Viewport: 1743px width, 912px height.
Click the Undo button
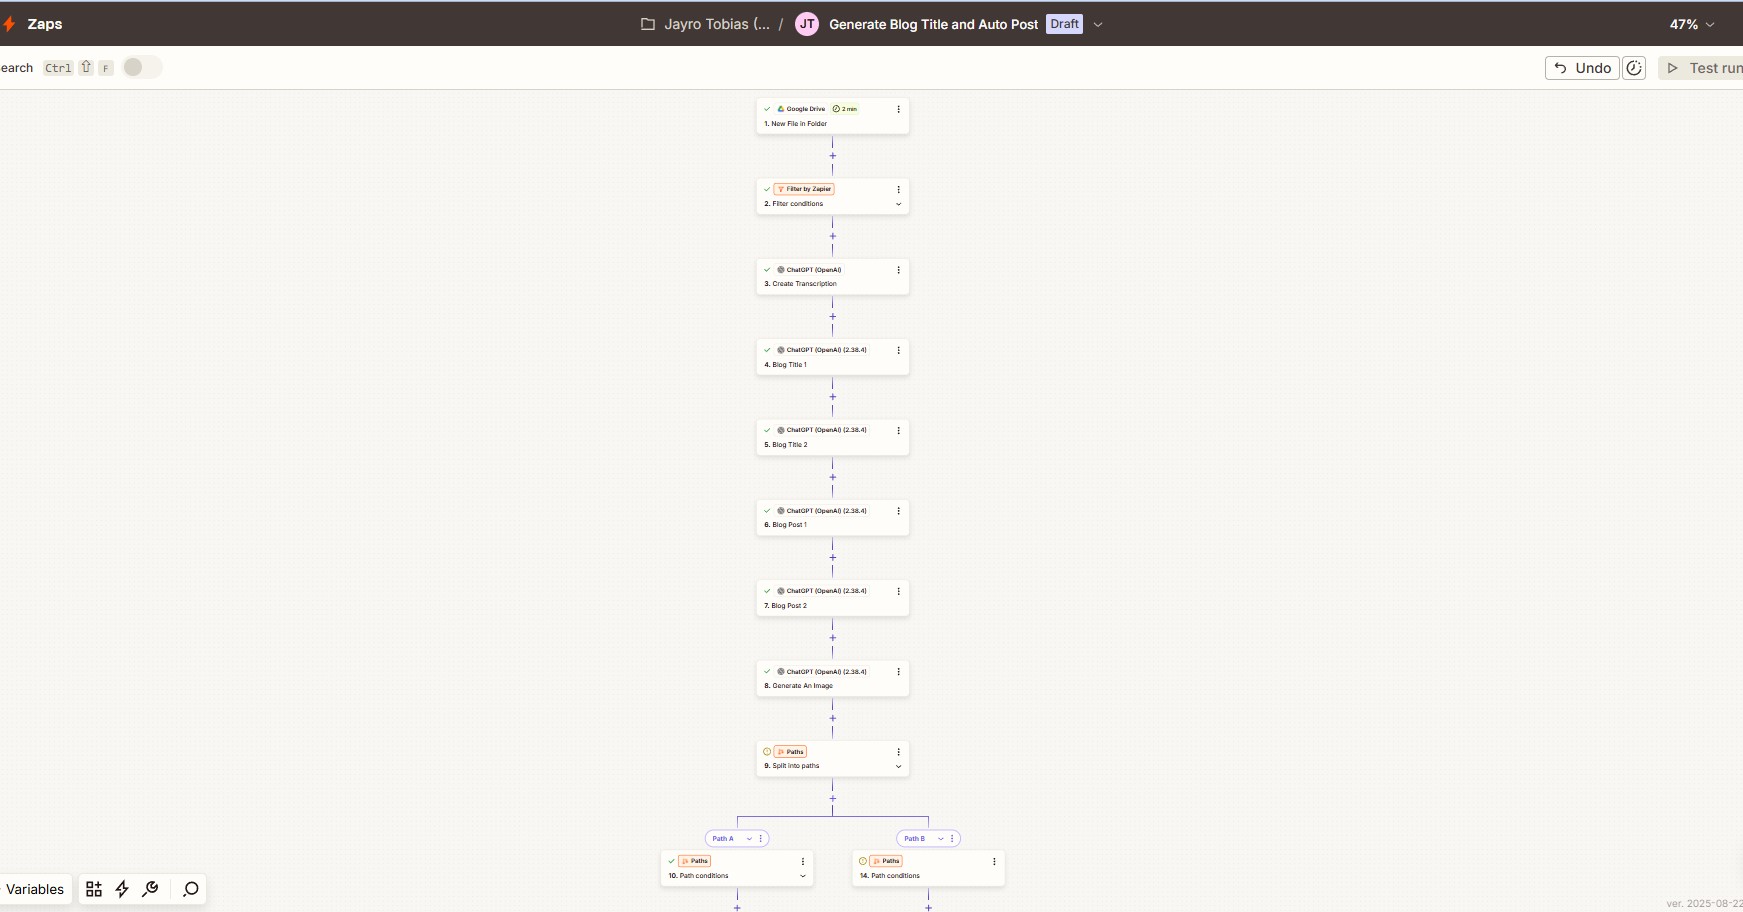point(1582,68)
